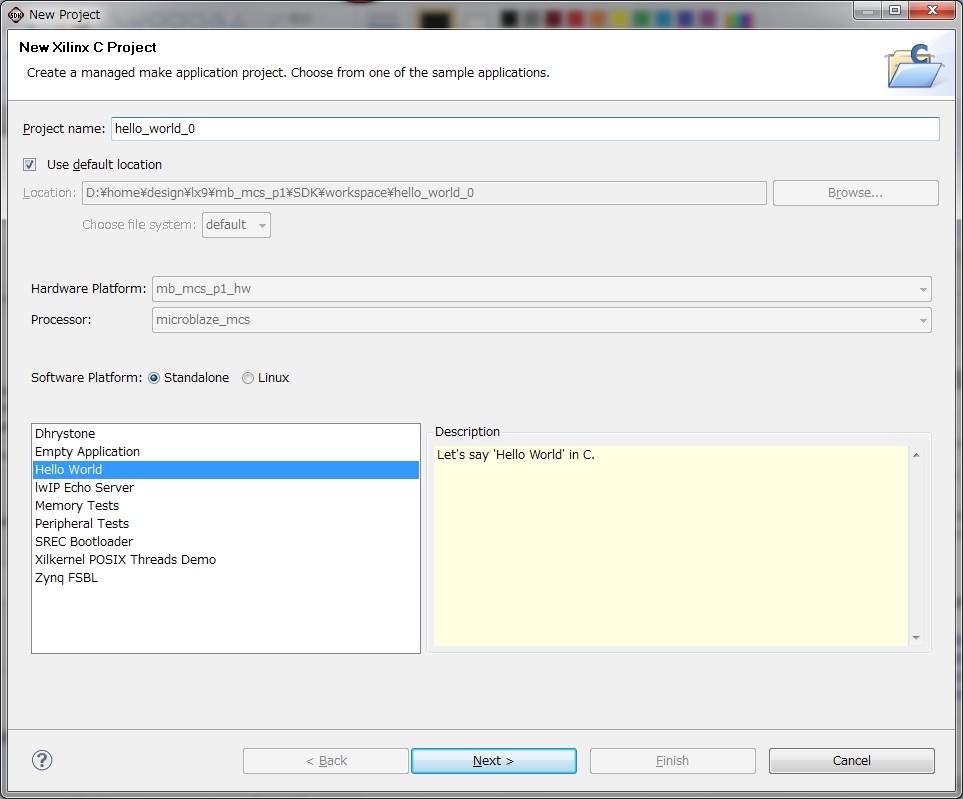Screen dimensions: 963x799
Task: Focus the Project name field
Action: tap(525, 129)
